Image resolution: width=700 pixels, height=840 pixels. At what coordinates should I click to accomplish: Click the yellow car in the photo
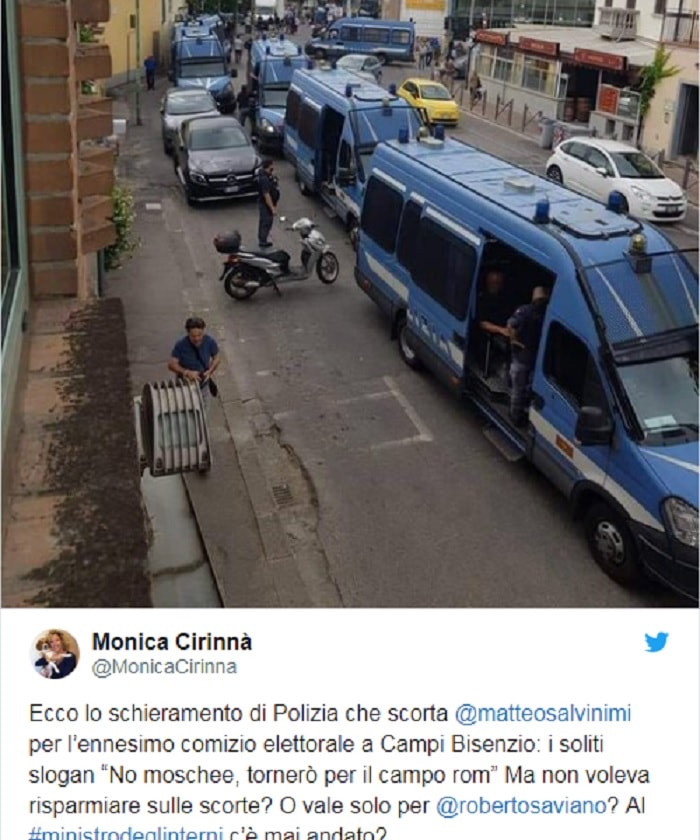coord(429,100)
